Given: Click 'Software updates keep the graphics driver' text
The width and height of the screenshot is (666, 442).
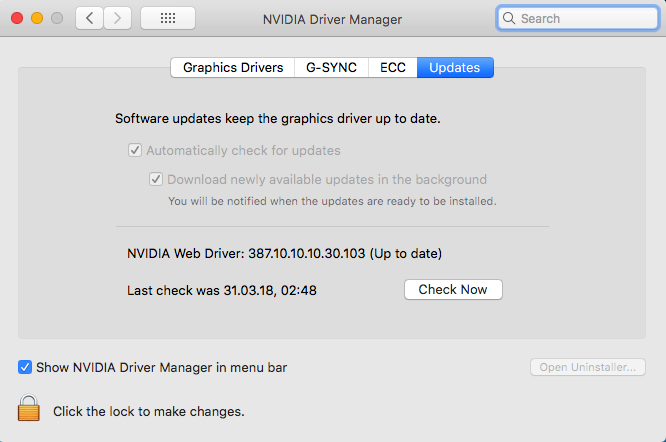Looking at the screenshot, I should pos(278,118).
